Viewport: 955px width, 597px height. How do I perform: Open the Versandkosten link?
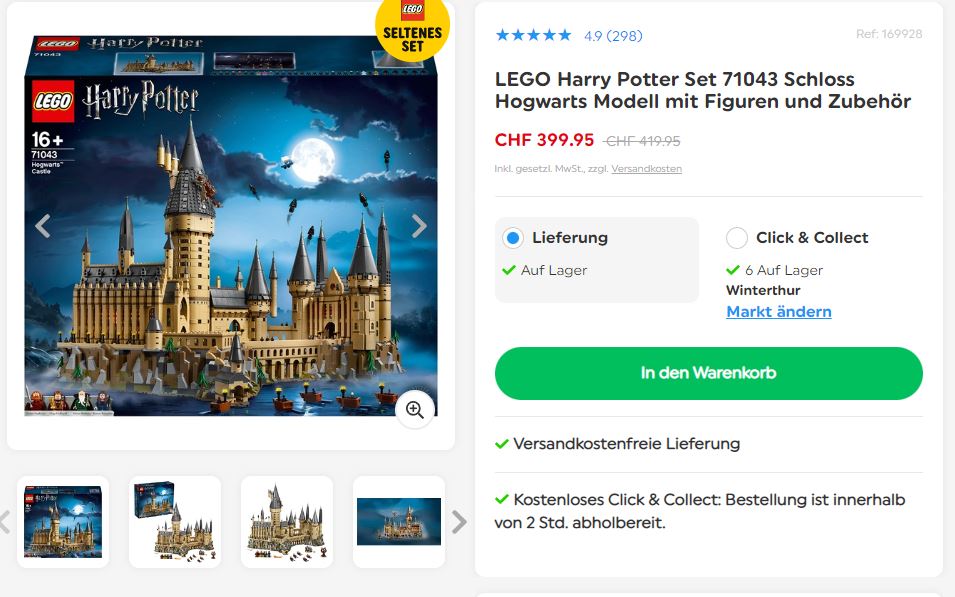coord(646,169)
